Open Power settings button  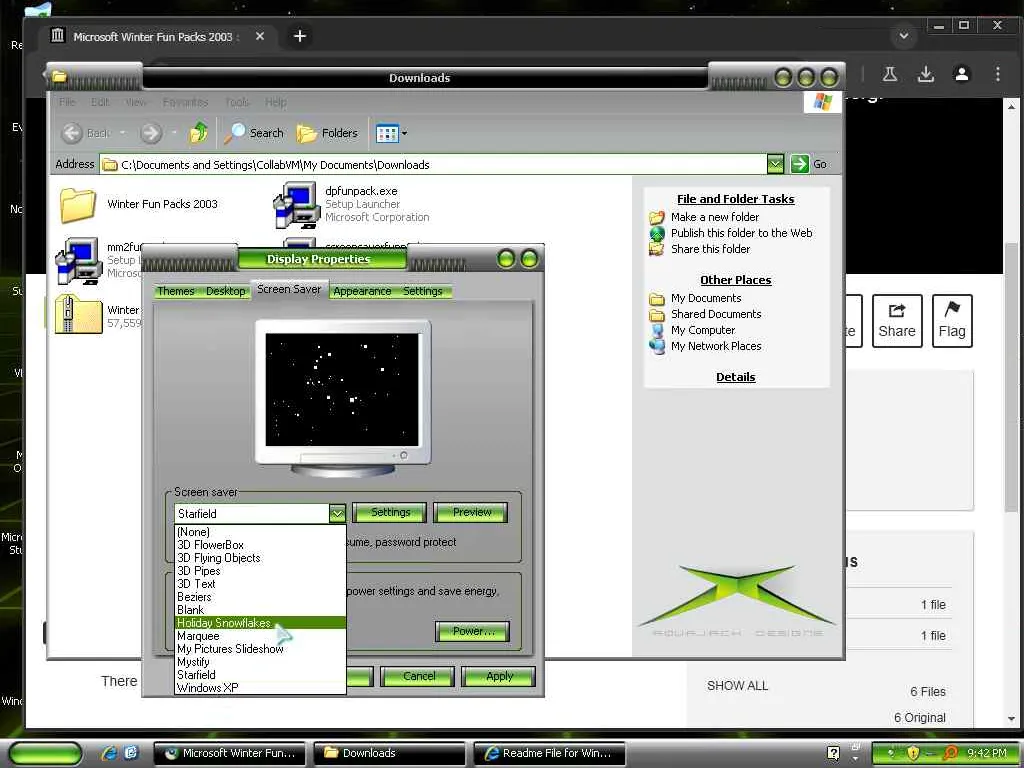(x=473, y=632)
